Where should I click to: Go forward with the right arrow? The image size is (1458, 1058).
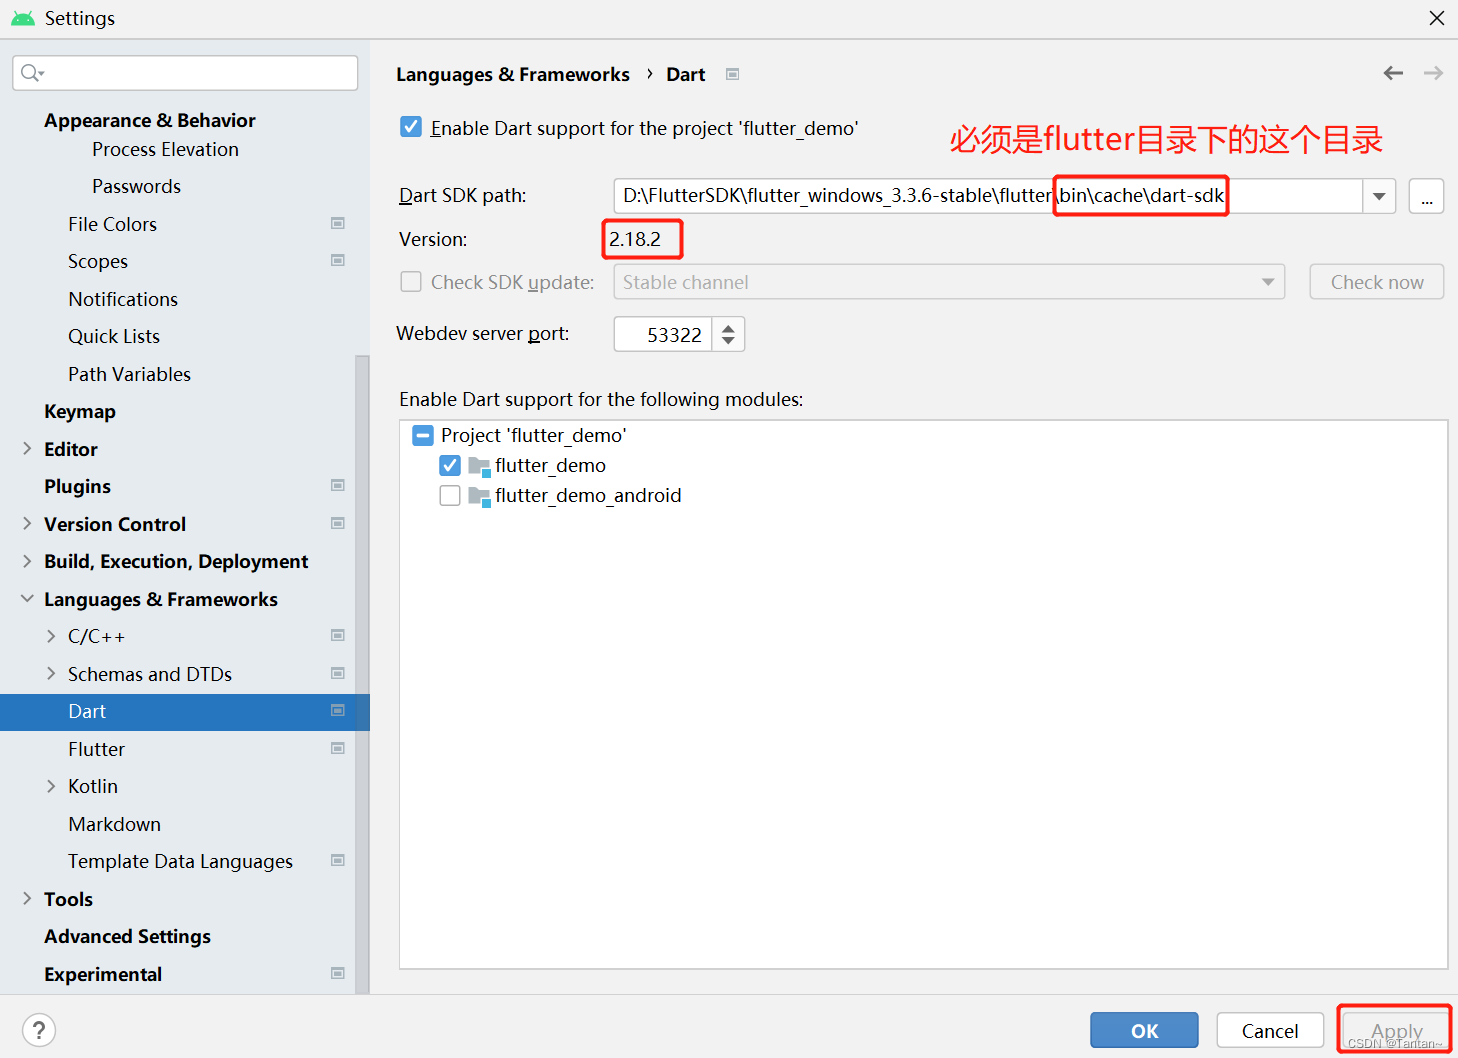1433,73
